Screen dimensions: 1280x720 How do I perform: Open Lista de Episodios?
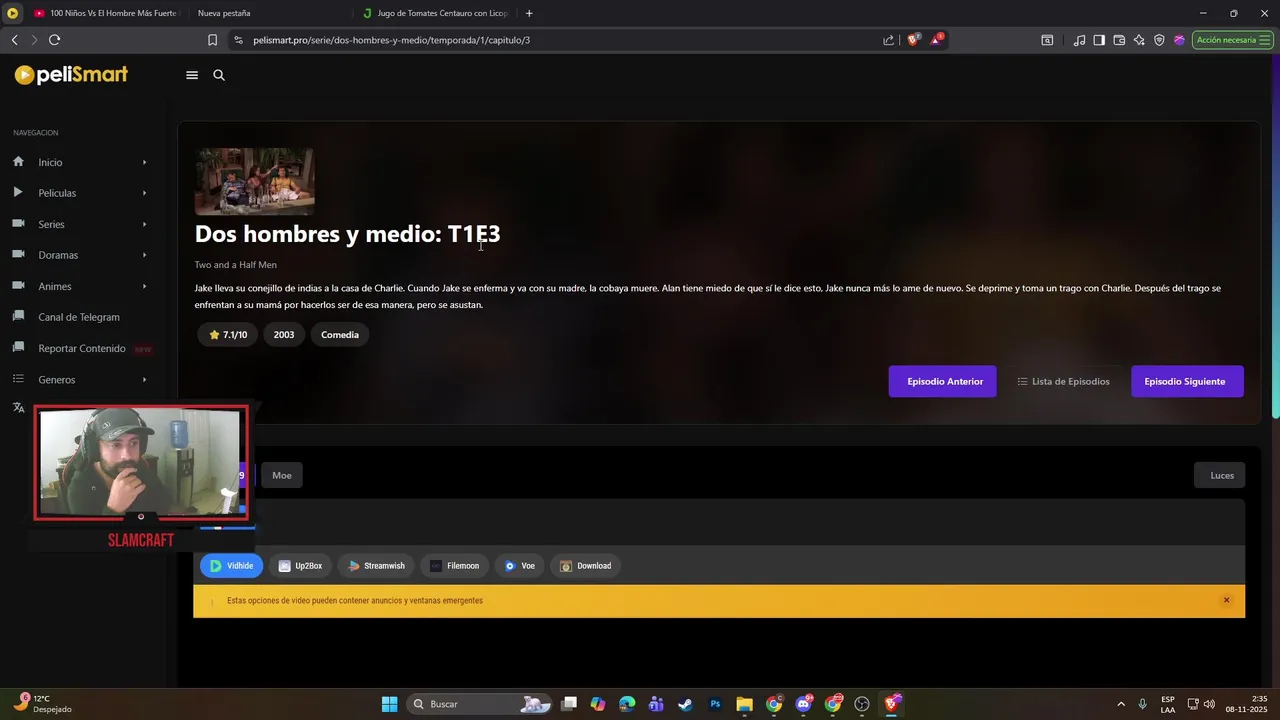tap(1063, 381)
